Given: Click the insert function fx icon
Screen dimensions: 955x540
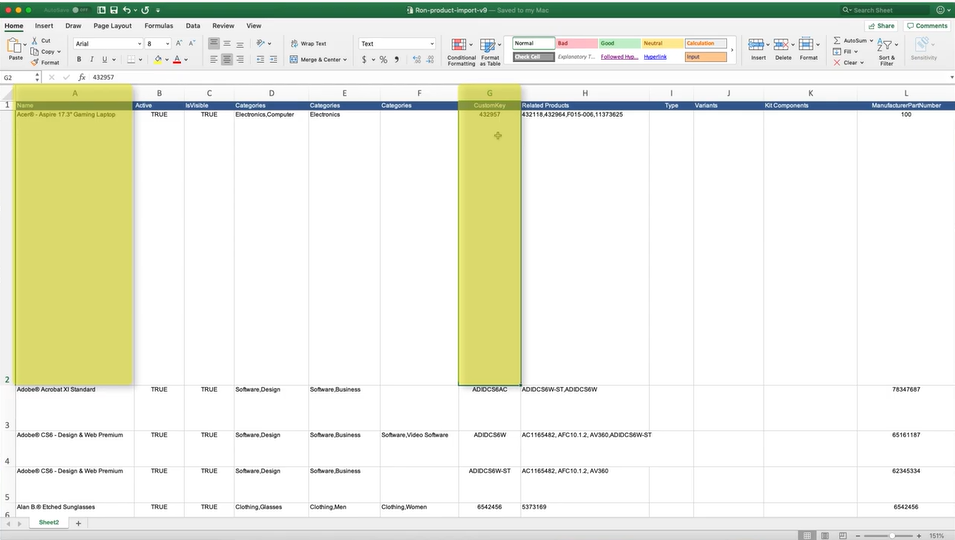Looking at the screenshot, I should [x=82, y=77].
